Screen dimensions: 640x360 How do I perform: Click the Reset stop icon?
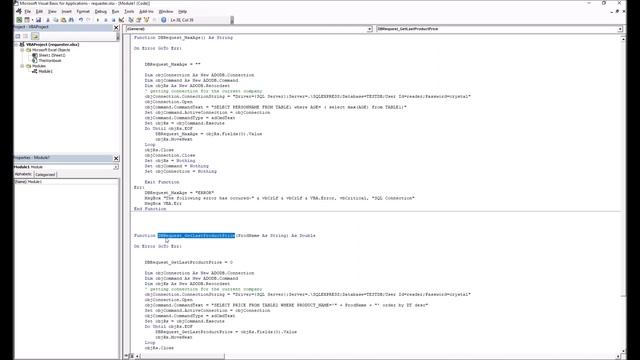click(113, 20)
